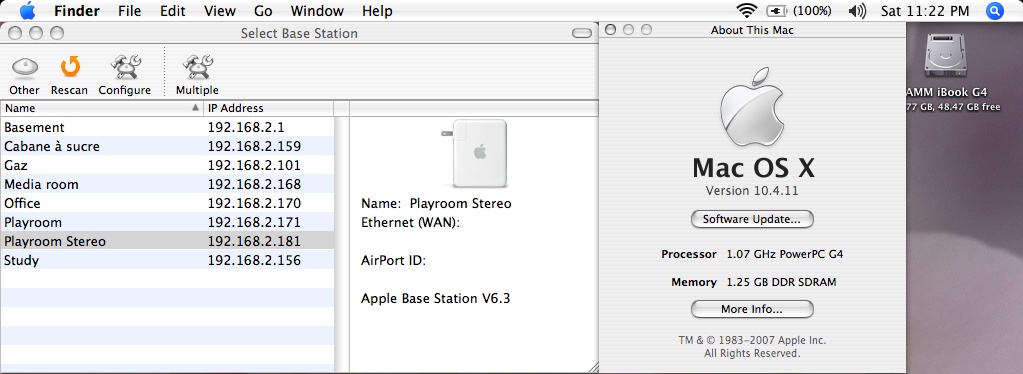Toggle toolbar with the pill button
The width and height of the screenshot is (1023, 374).
pos(581,33)
